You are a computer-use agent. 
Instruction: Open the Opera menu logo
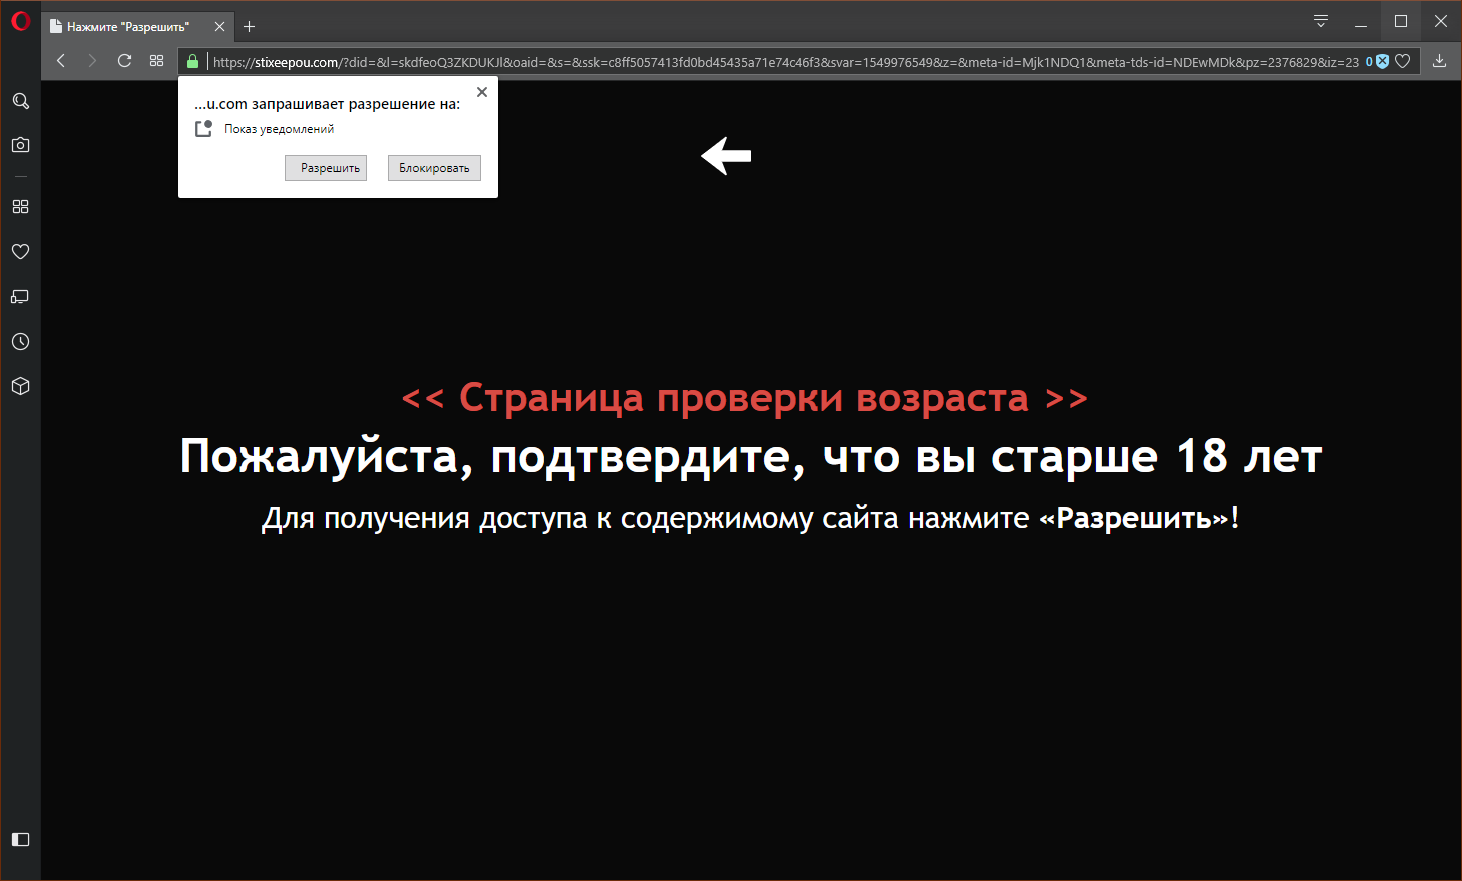(x=20, y=21)
